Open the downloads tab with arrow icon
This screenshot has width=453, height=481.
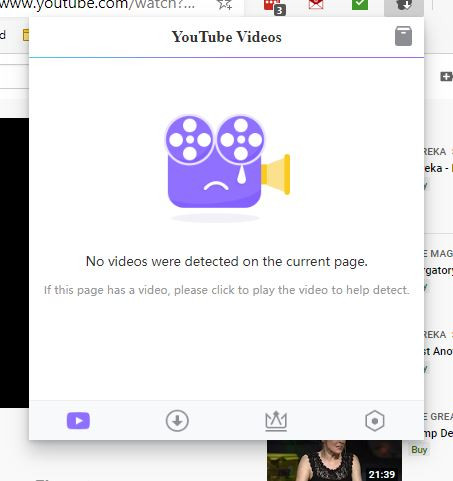(177, 421)
